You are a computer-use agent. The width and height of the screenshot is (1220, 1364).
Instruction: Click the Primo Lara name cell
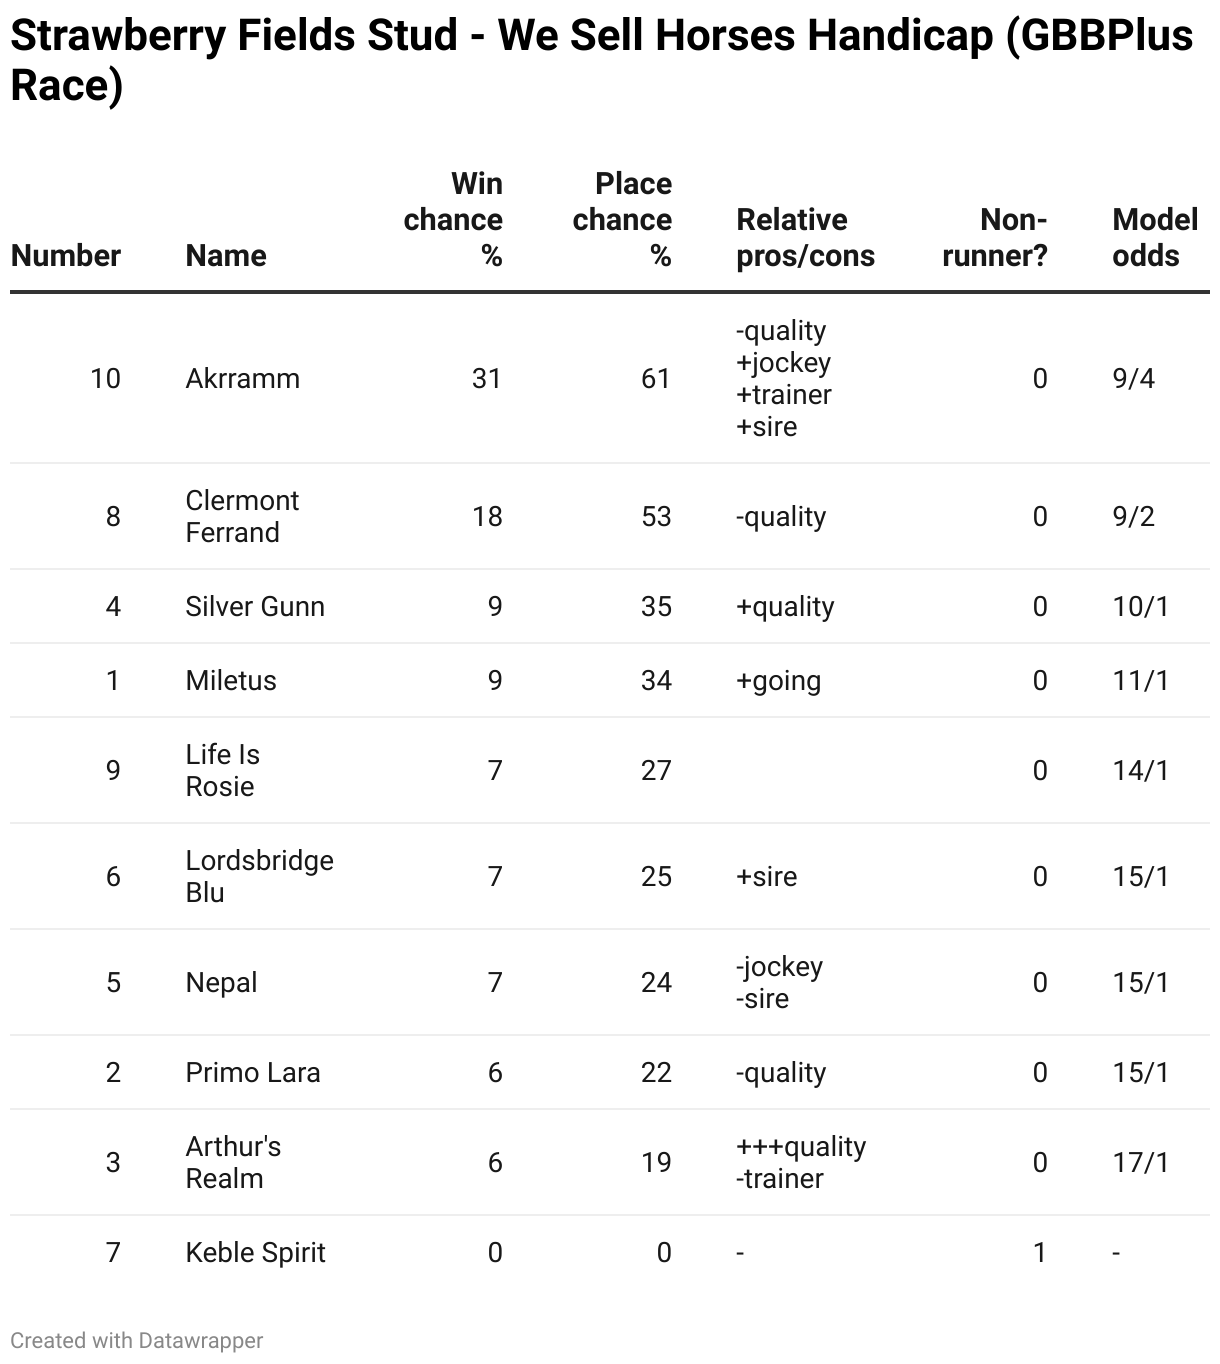pos(253,1072)
